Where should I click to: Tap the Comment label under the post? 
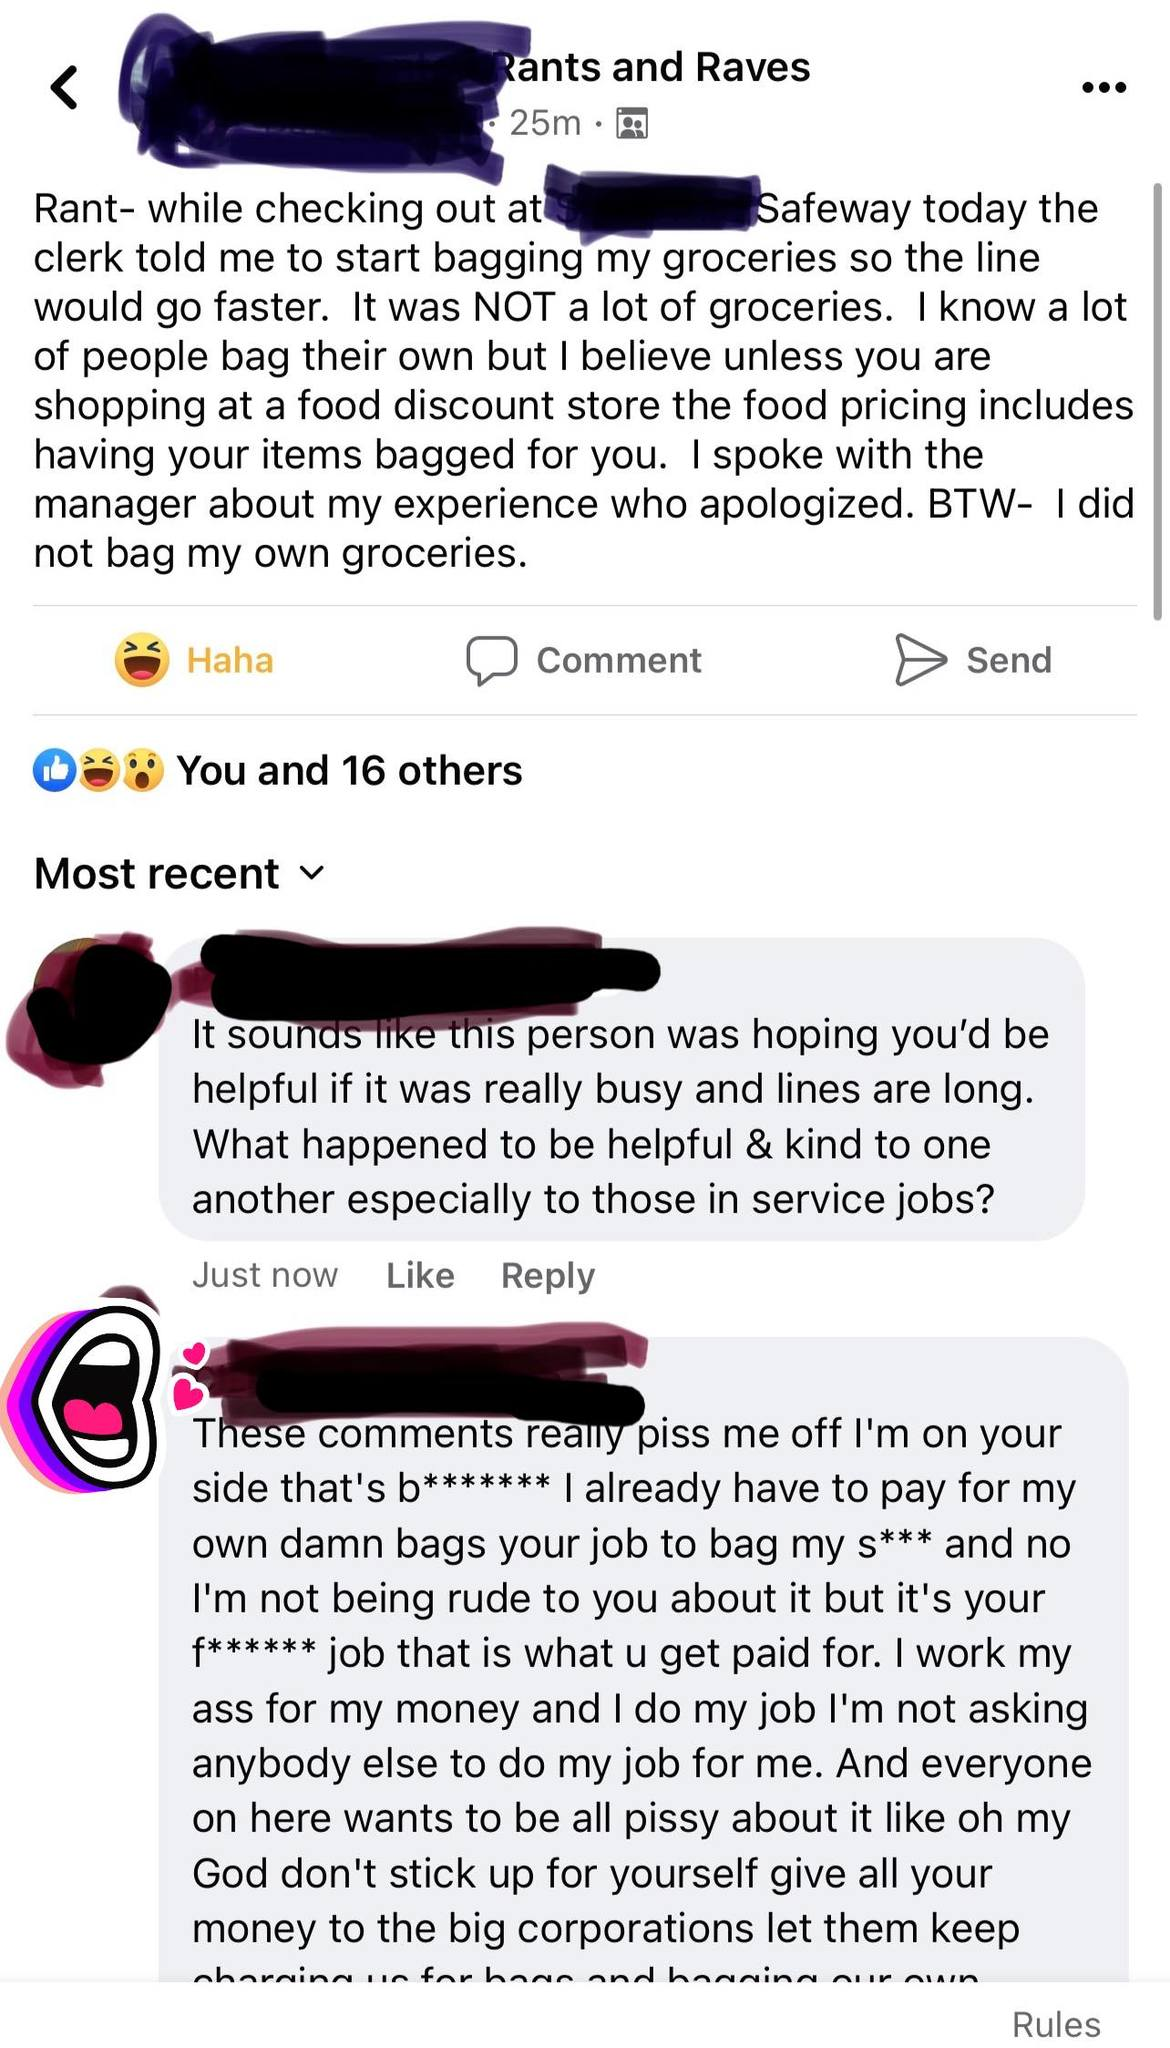click(619, 660)
